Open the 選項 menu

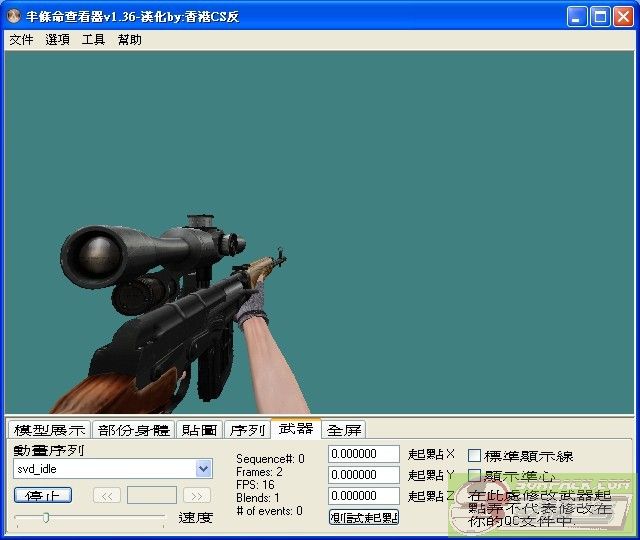pyautogui.click(x=57, y=40)
